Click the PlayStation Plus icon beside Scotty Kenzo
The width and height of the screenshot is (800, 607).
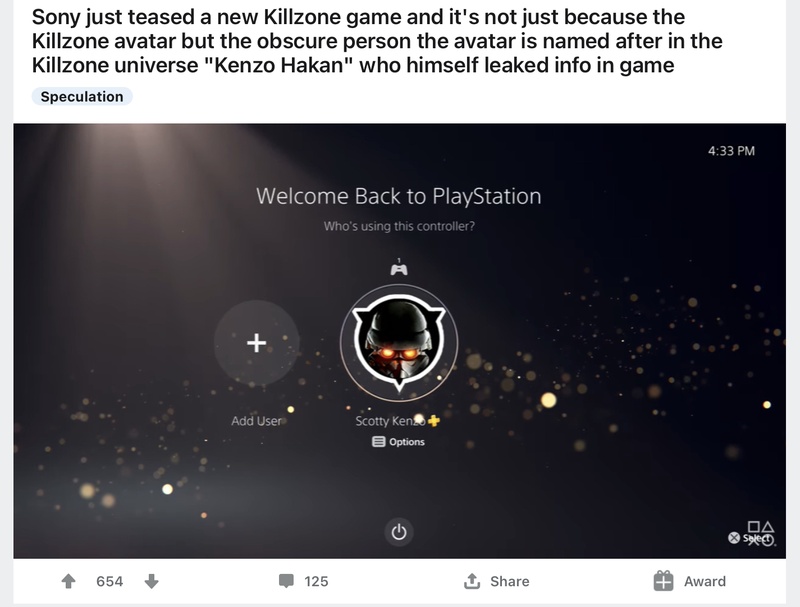pyautogui.click(x=434, y=420)
